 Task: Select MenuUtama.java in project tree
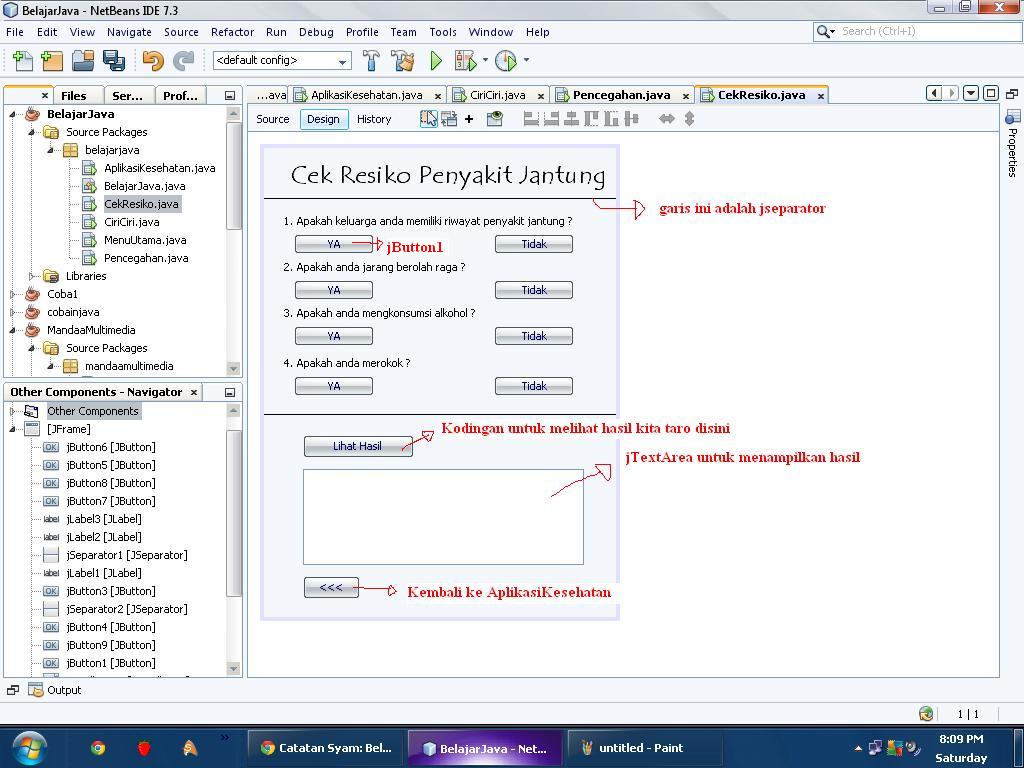145,240
